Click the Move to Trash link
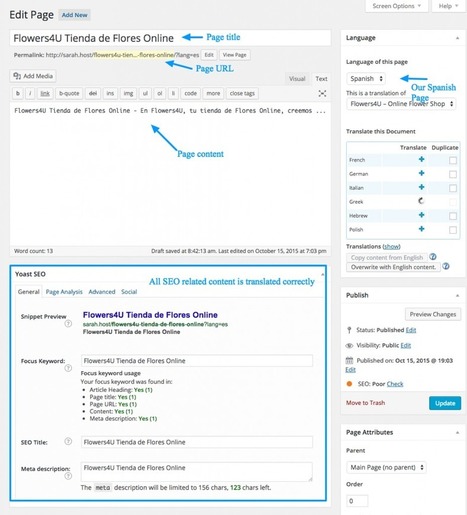Screen dimensions: 467x515 pos(365,403)
